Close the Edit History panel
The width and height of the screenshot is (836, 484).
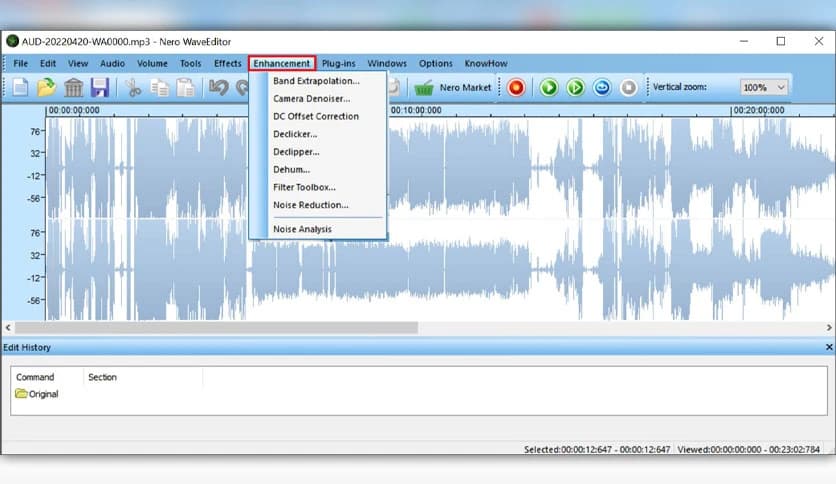(x=829, y=347)
